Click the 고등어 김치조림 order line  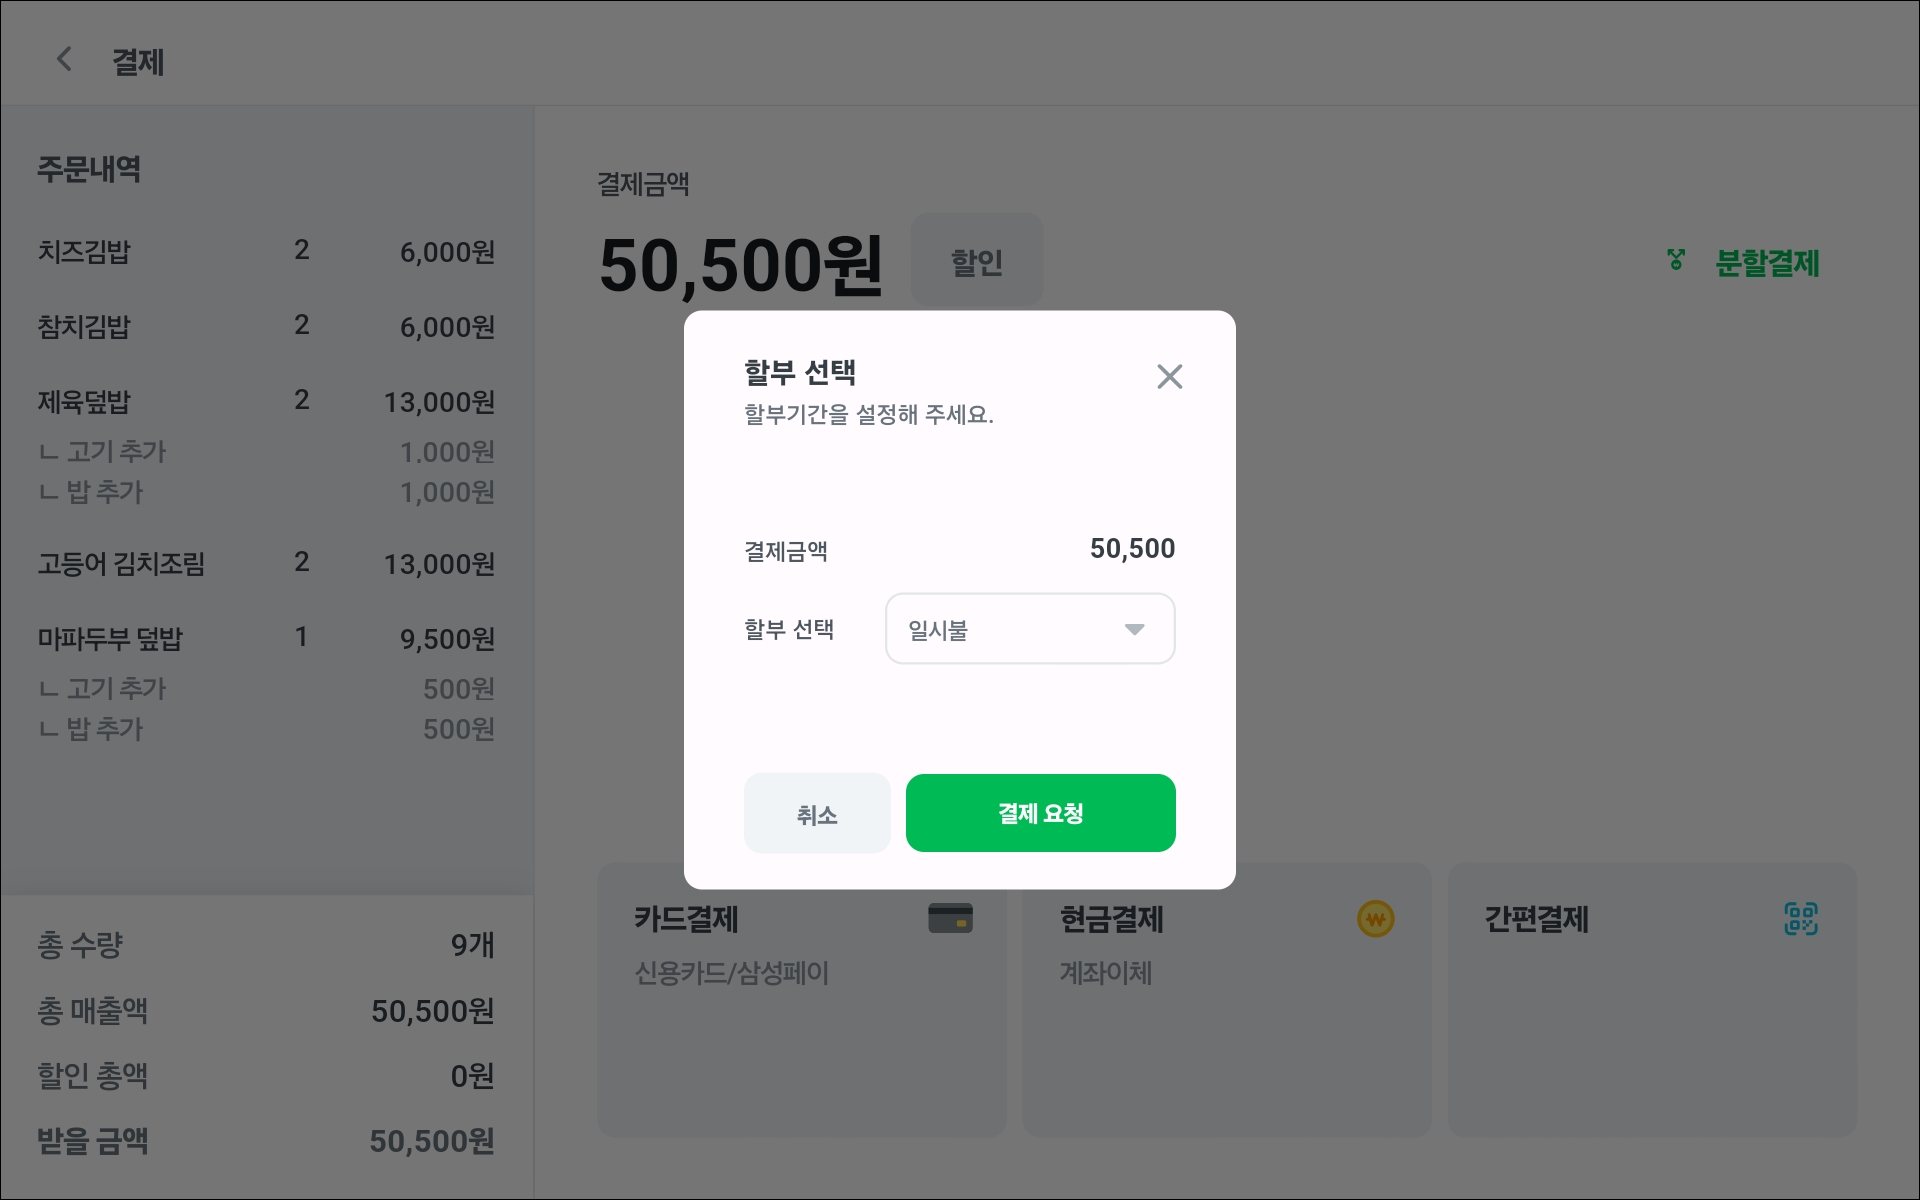266,564
